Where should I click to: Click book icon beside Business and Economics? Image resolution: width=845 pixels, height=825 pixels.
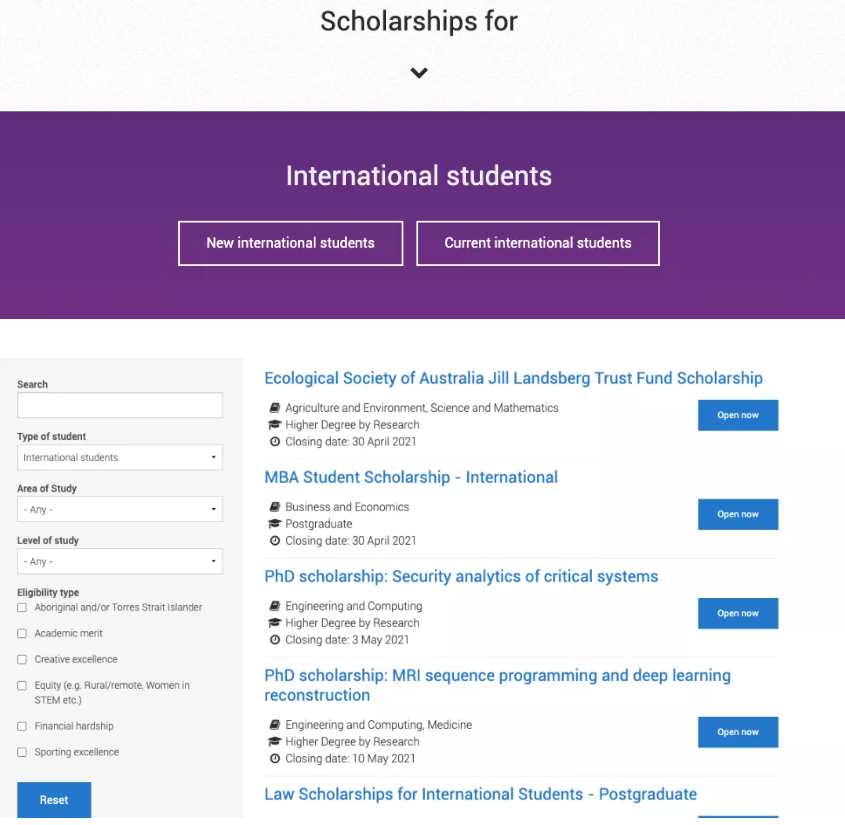[275, 507]
